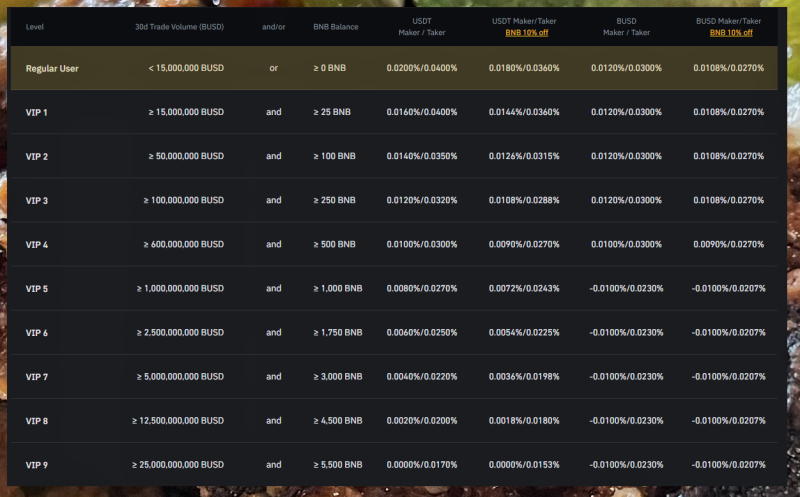Click the '≥ 25 BNB' balance cell
Image resolution: width=800 pixels, height=497 pixels.
tap(332, 112)
